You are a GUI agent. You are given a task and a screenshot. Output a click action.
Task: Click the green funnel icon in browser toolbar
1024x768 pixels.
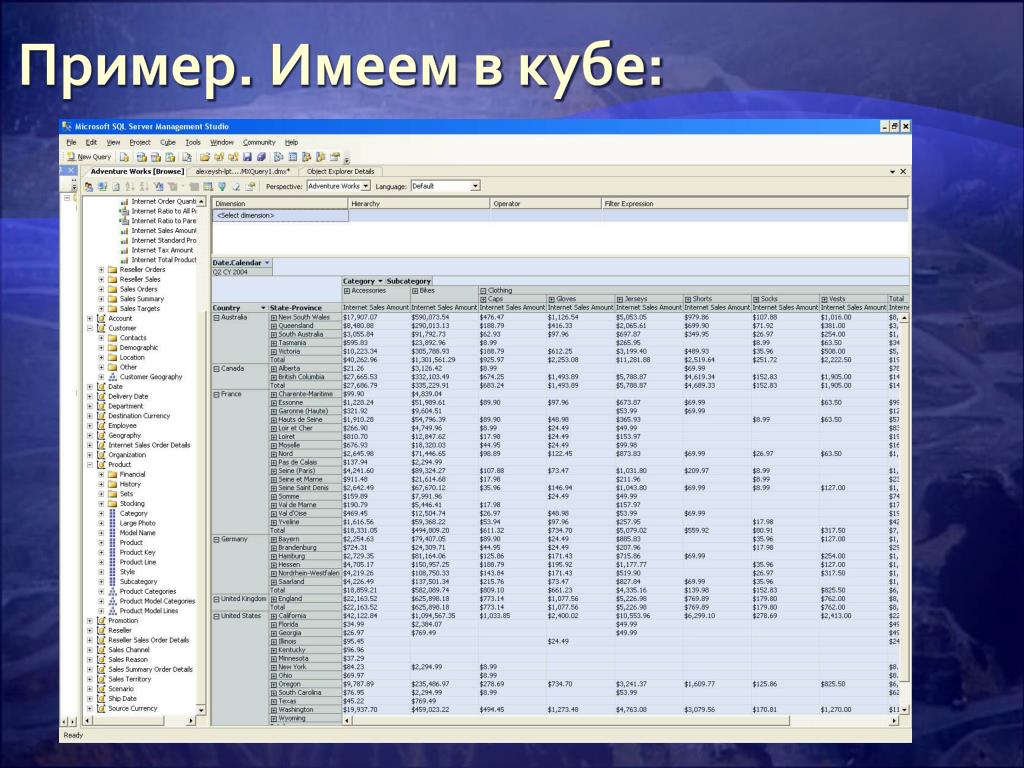tap(222, 187)
